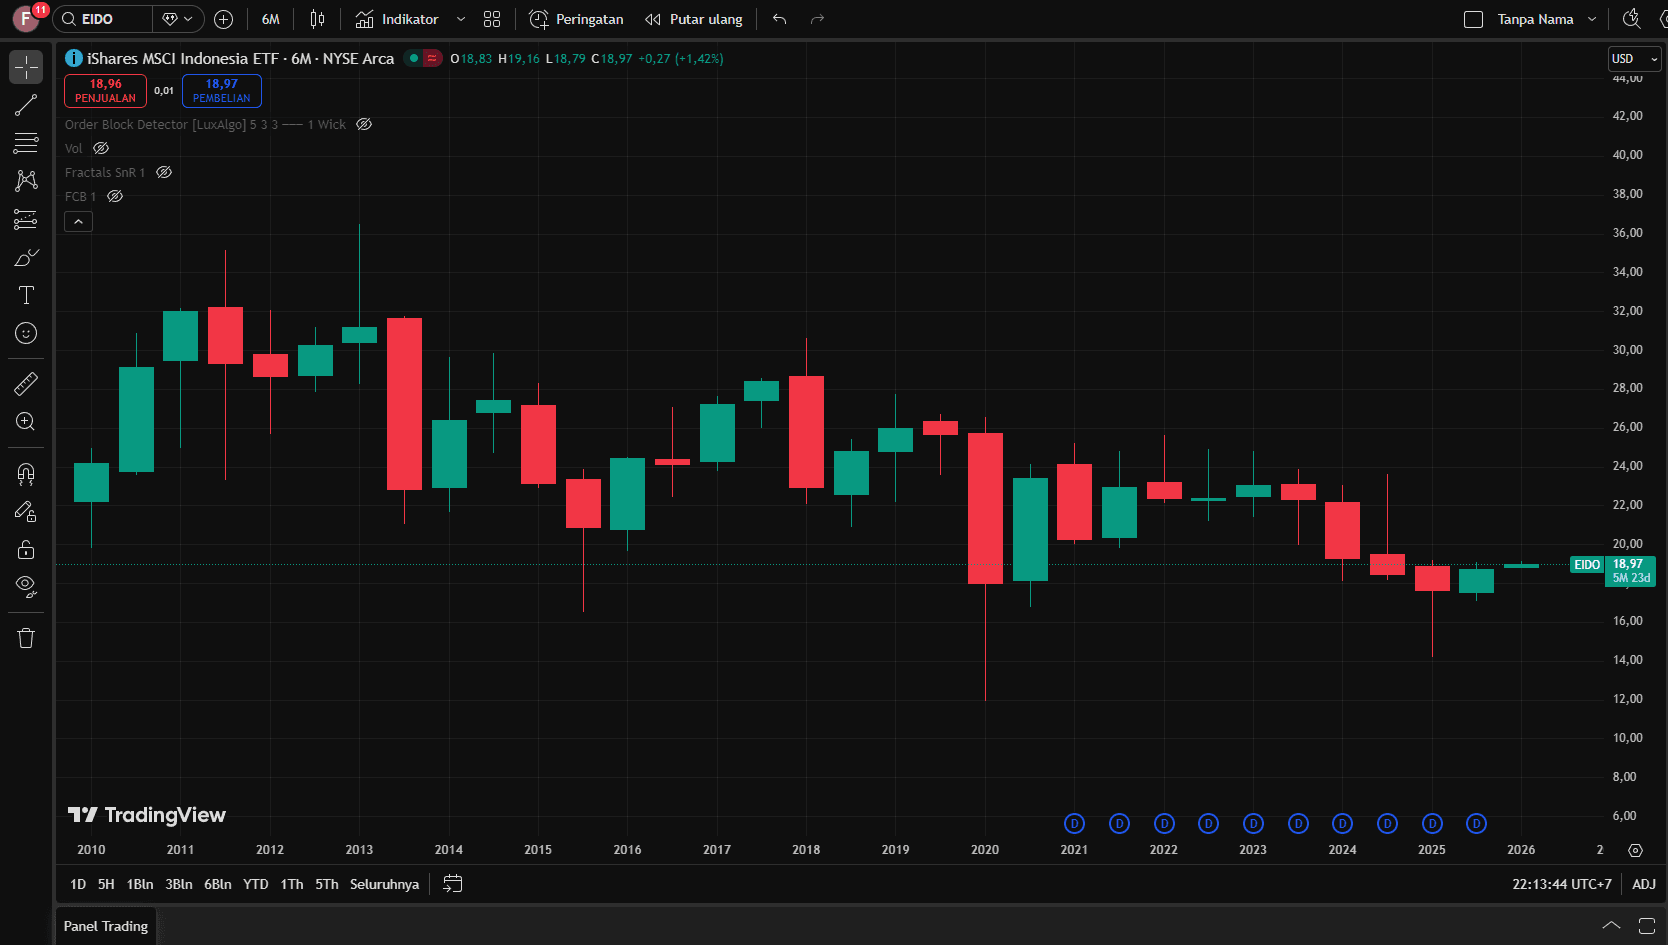Show the Vol indicator
The height and width of the screenshot is (945, 1668).
tap(101, 148)
